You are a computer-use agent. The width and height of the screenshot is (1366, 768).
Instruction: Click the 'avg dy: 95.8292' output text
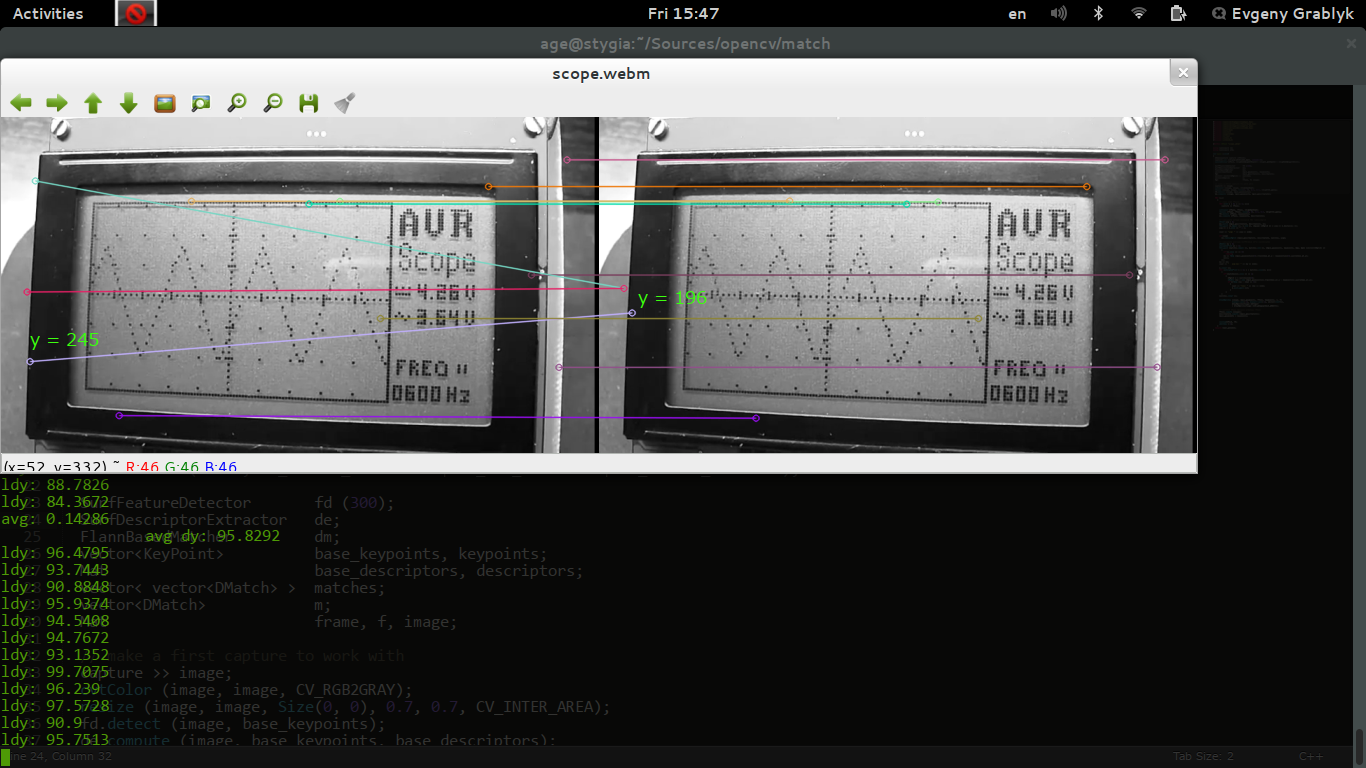coord(213,536)
